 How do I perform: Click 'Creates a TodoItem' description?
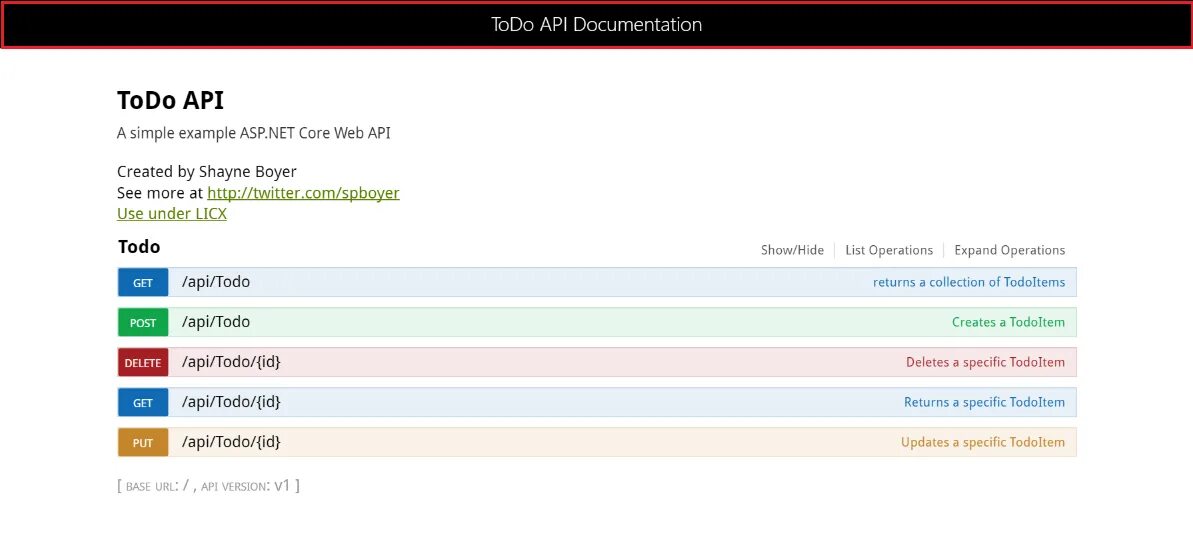1008,323
